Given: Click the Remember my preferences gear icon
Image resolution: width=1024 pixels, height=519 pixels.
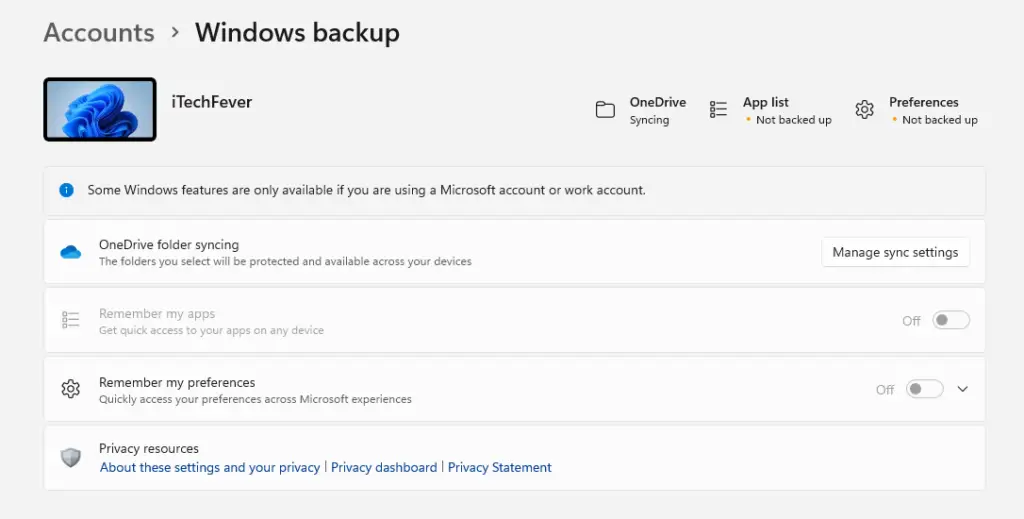Looking at the screenshot, I should coord(71,389).
